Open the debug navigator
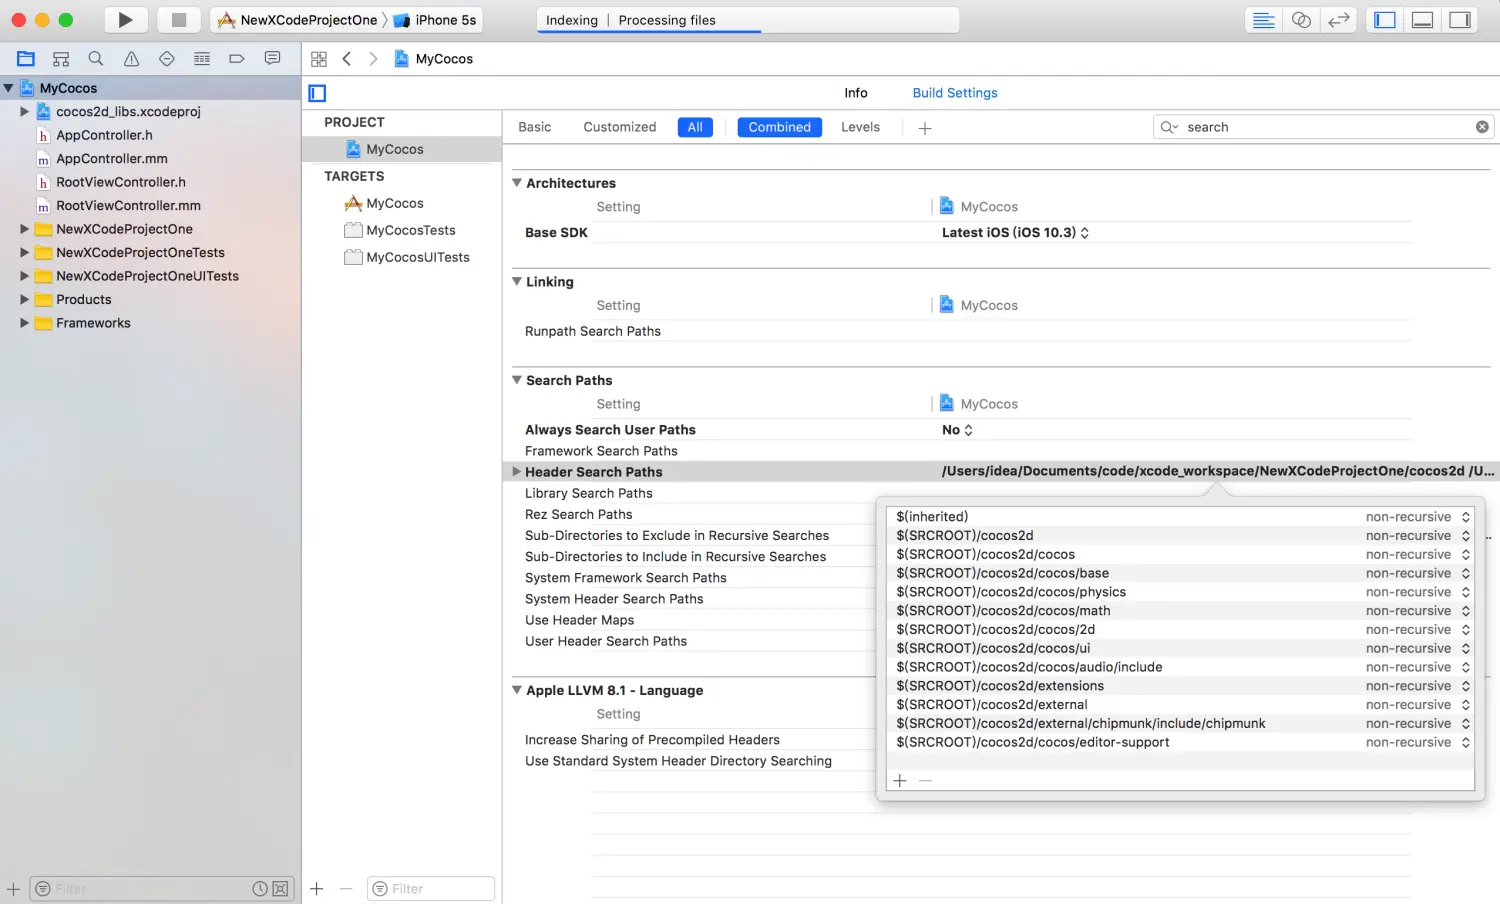The height and width of the screenshot is (904, 1500). click(202, 59)
